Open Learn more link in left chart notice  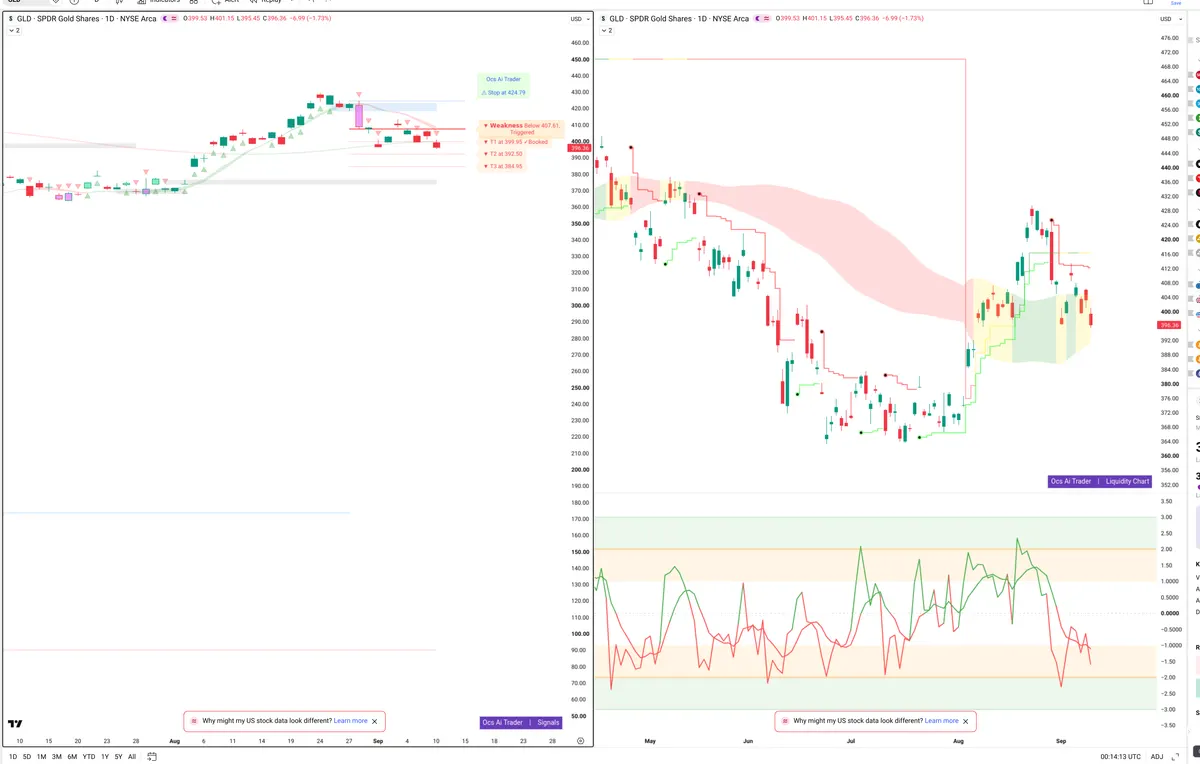(x=351, y=721)
